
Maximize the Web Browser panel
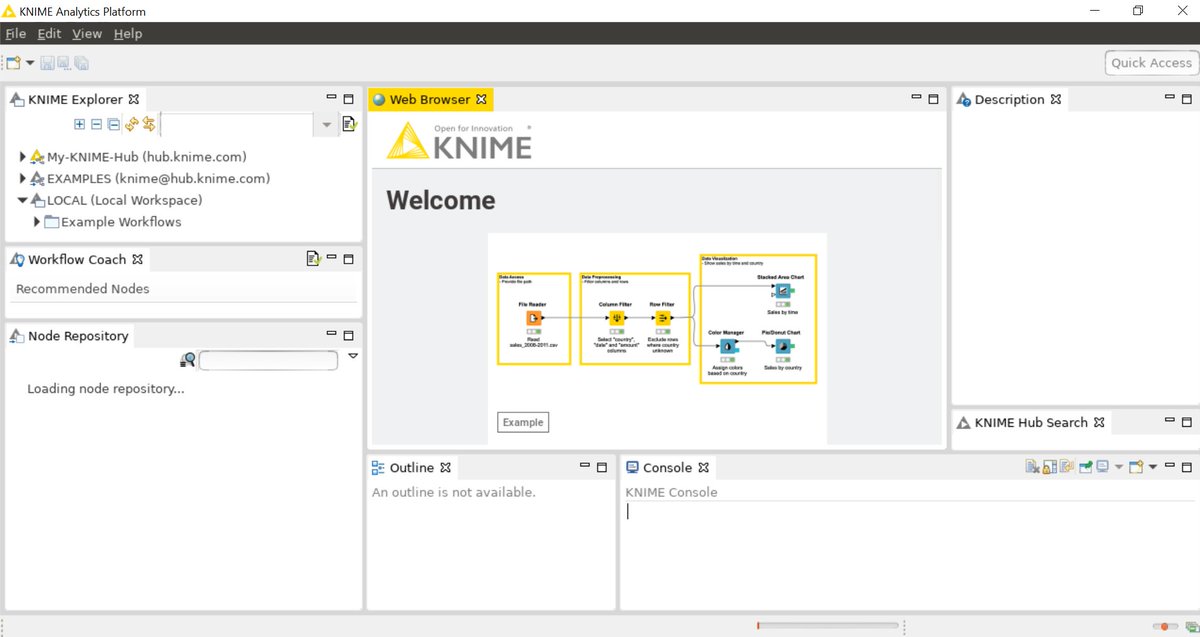934,99
